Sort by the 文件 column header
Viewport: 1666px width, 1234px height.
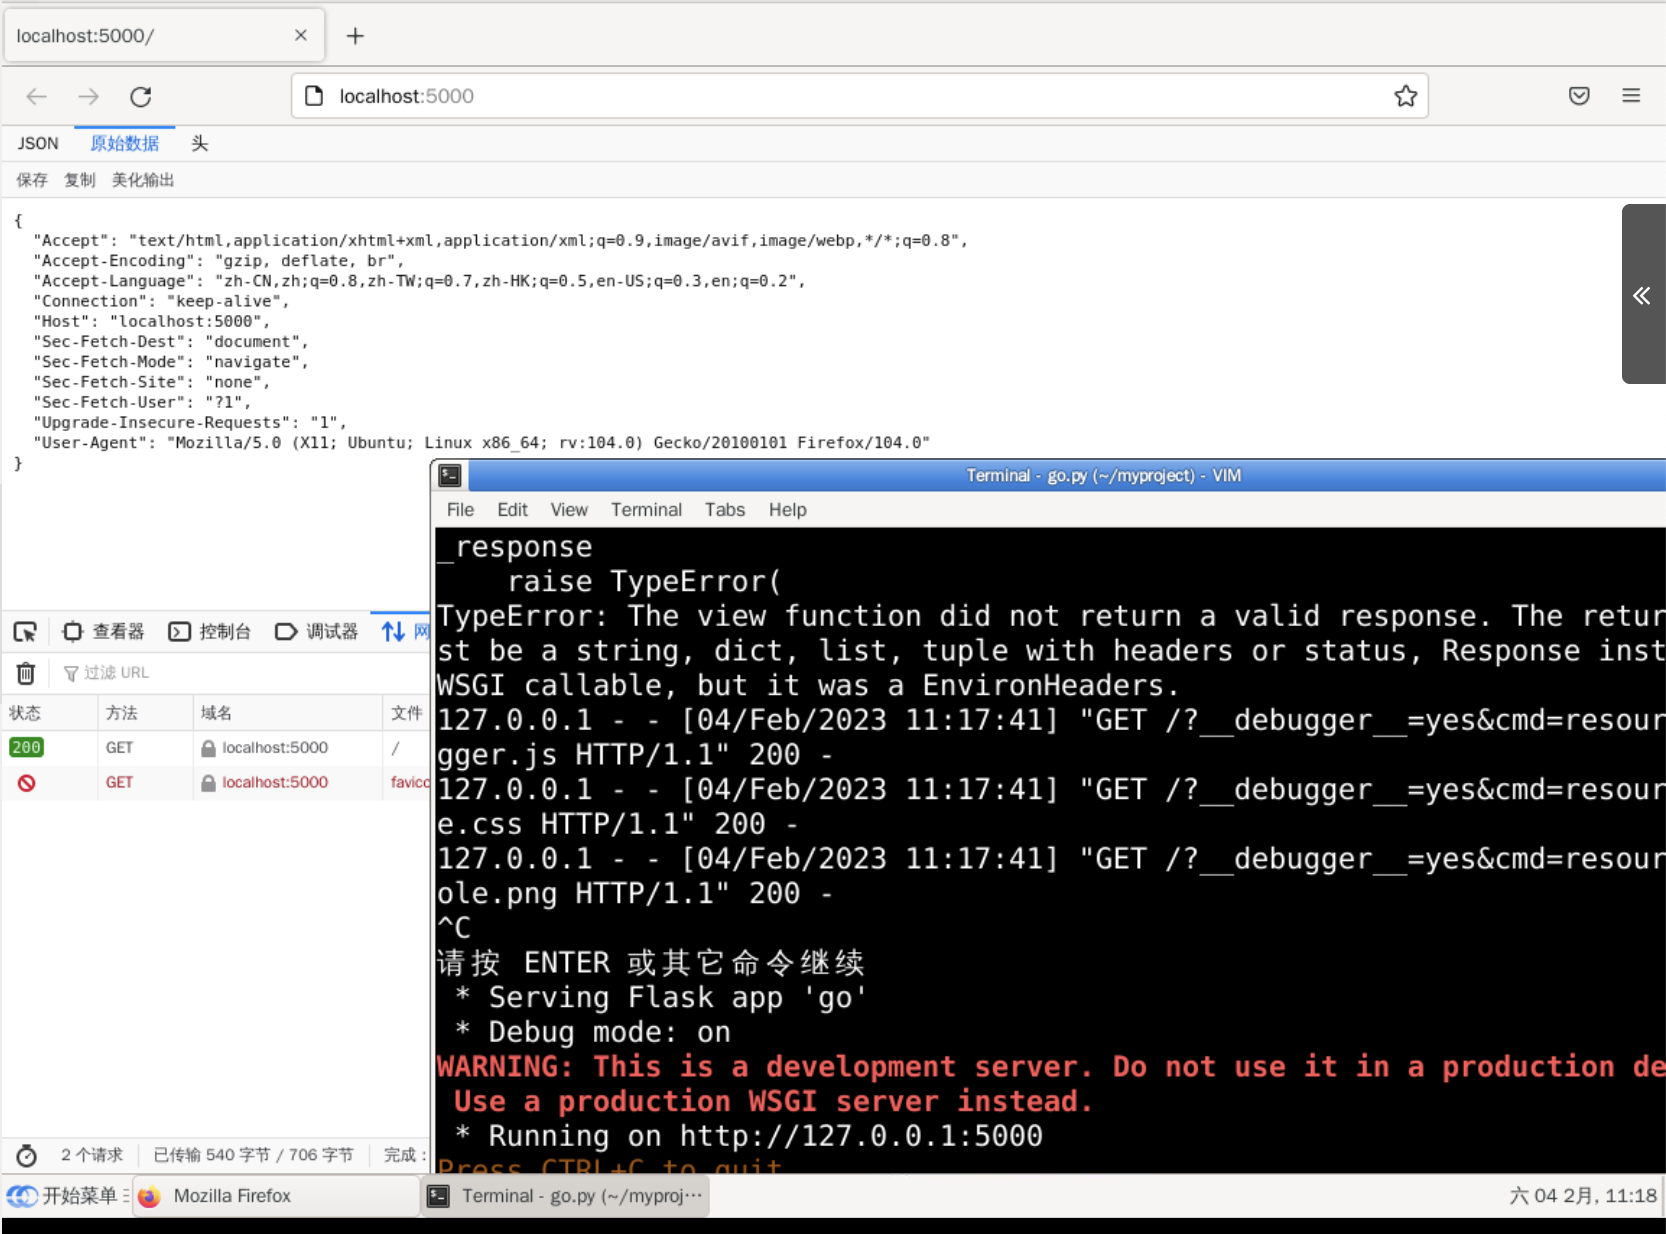tap(407, 713)
